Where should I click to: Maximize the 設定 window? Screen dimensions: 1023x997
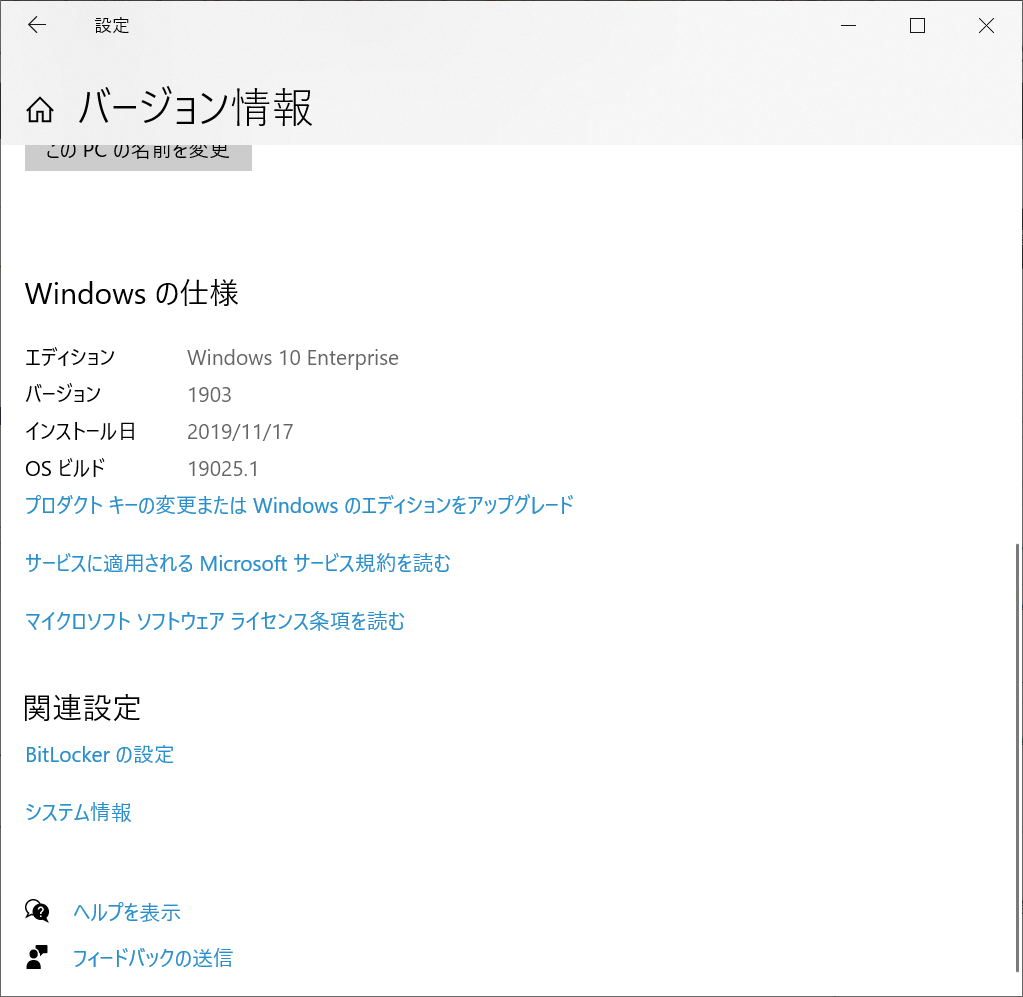coord(917,25)
